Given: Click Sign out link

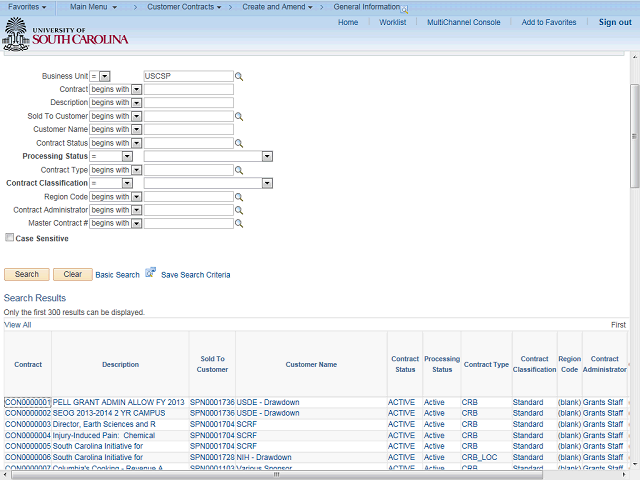Looking at the screenshot, I should pyautogui.click(x=615, y=22).
